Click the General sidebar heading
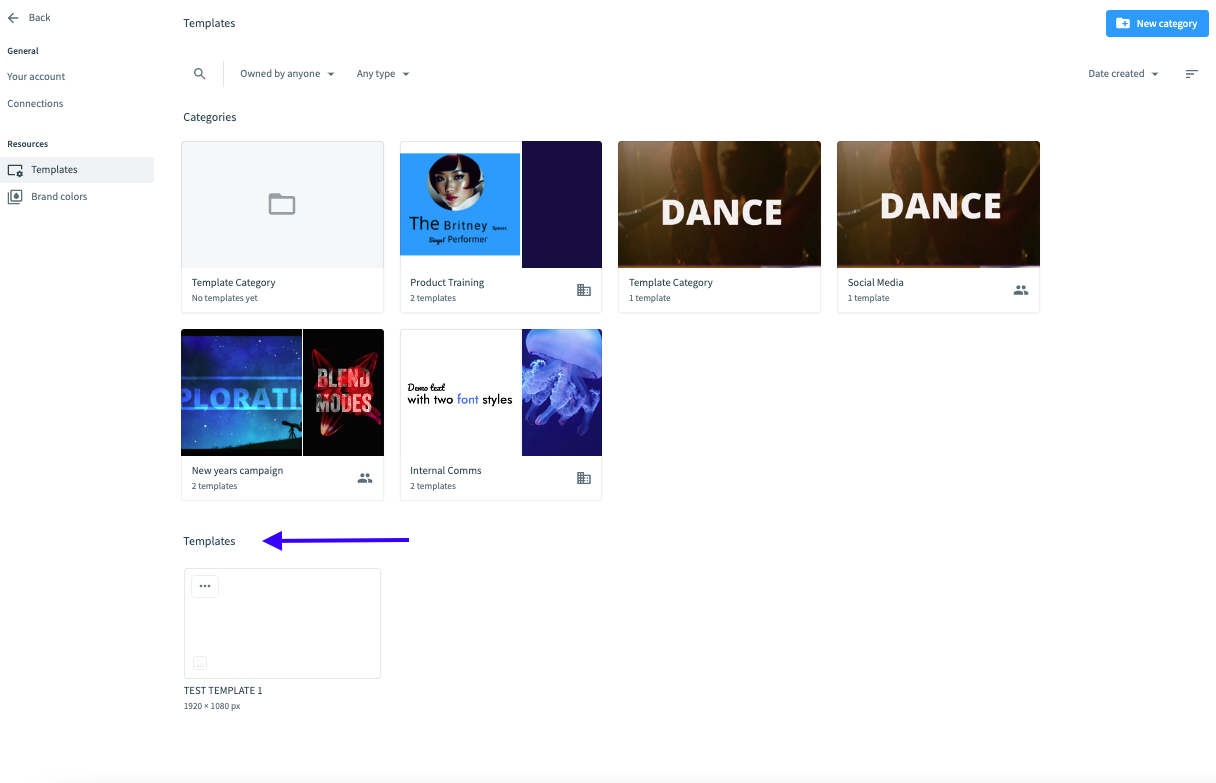 (x=23, y=51)
